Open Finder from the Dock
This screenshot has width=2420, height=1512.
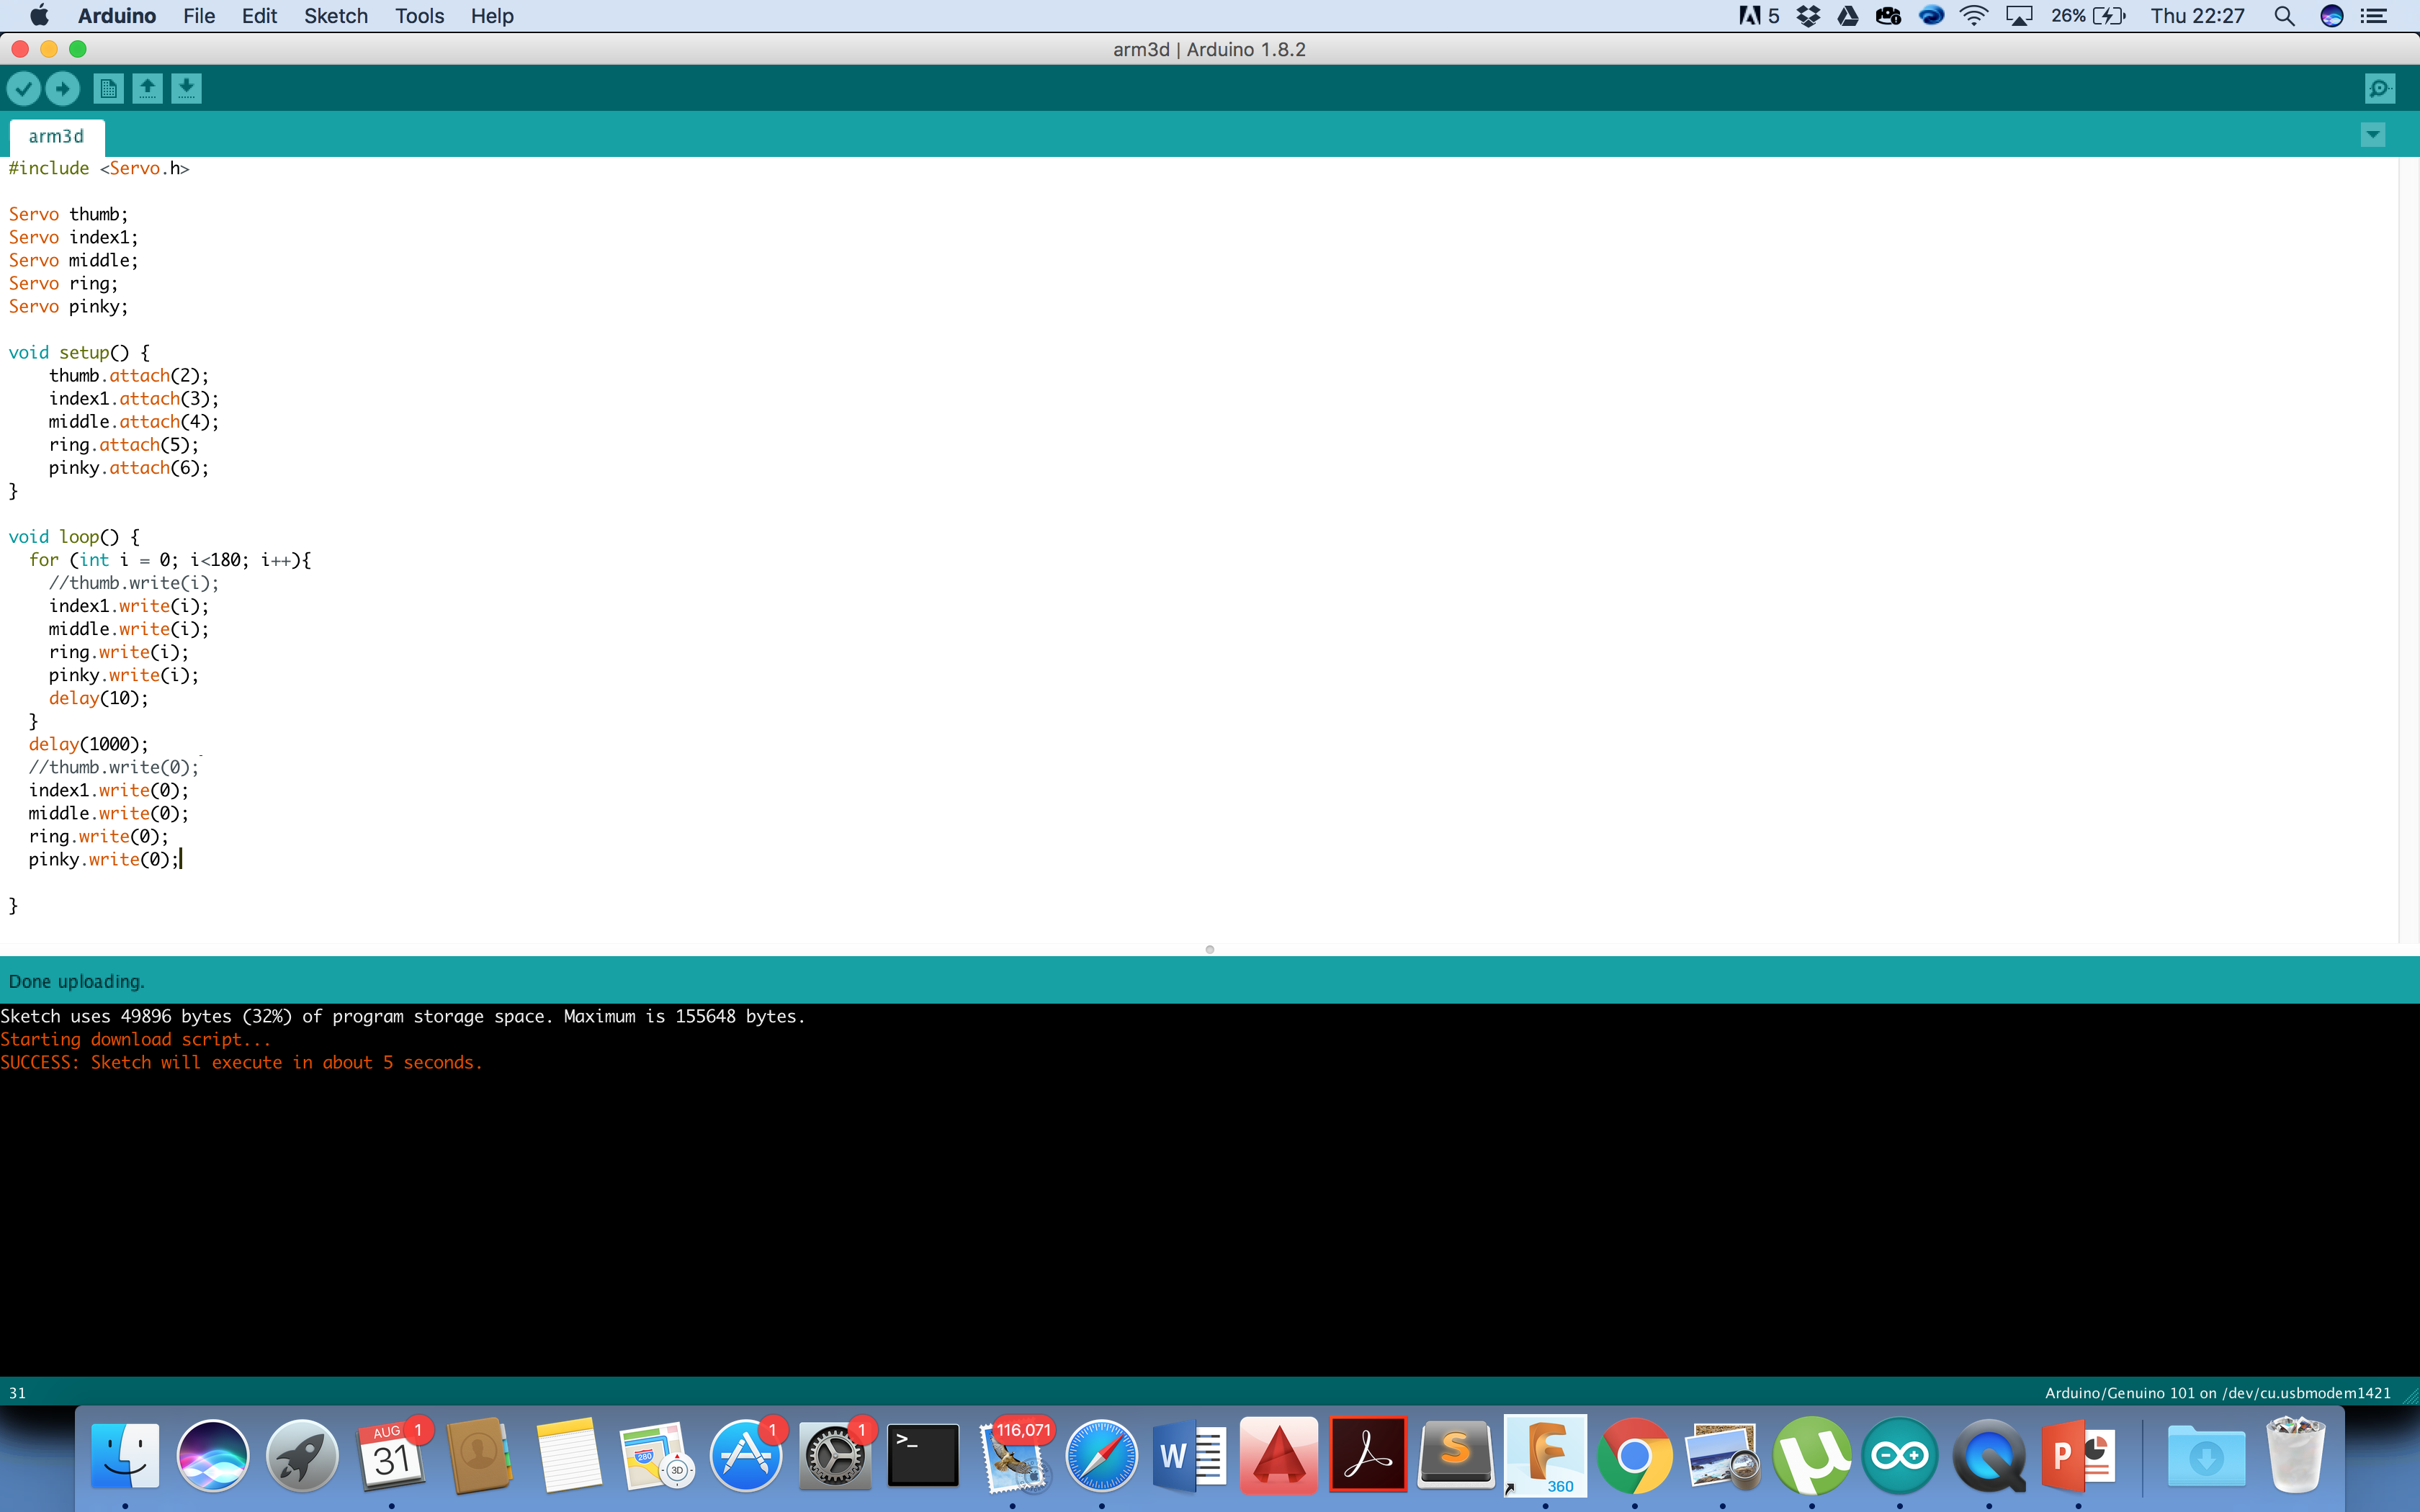[x=125, y=1456]
